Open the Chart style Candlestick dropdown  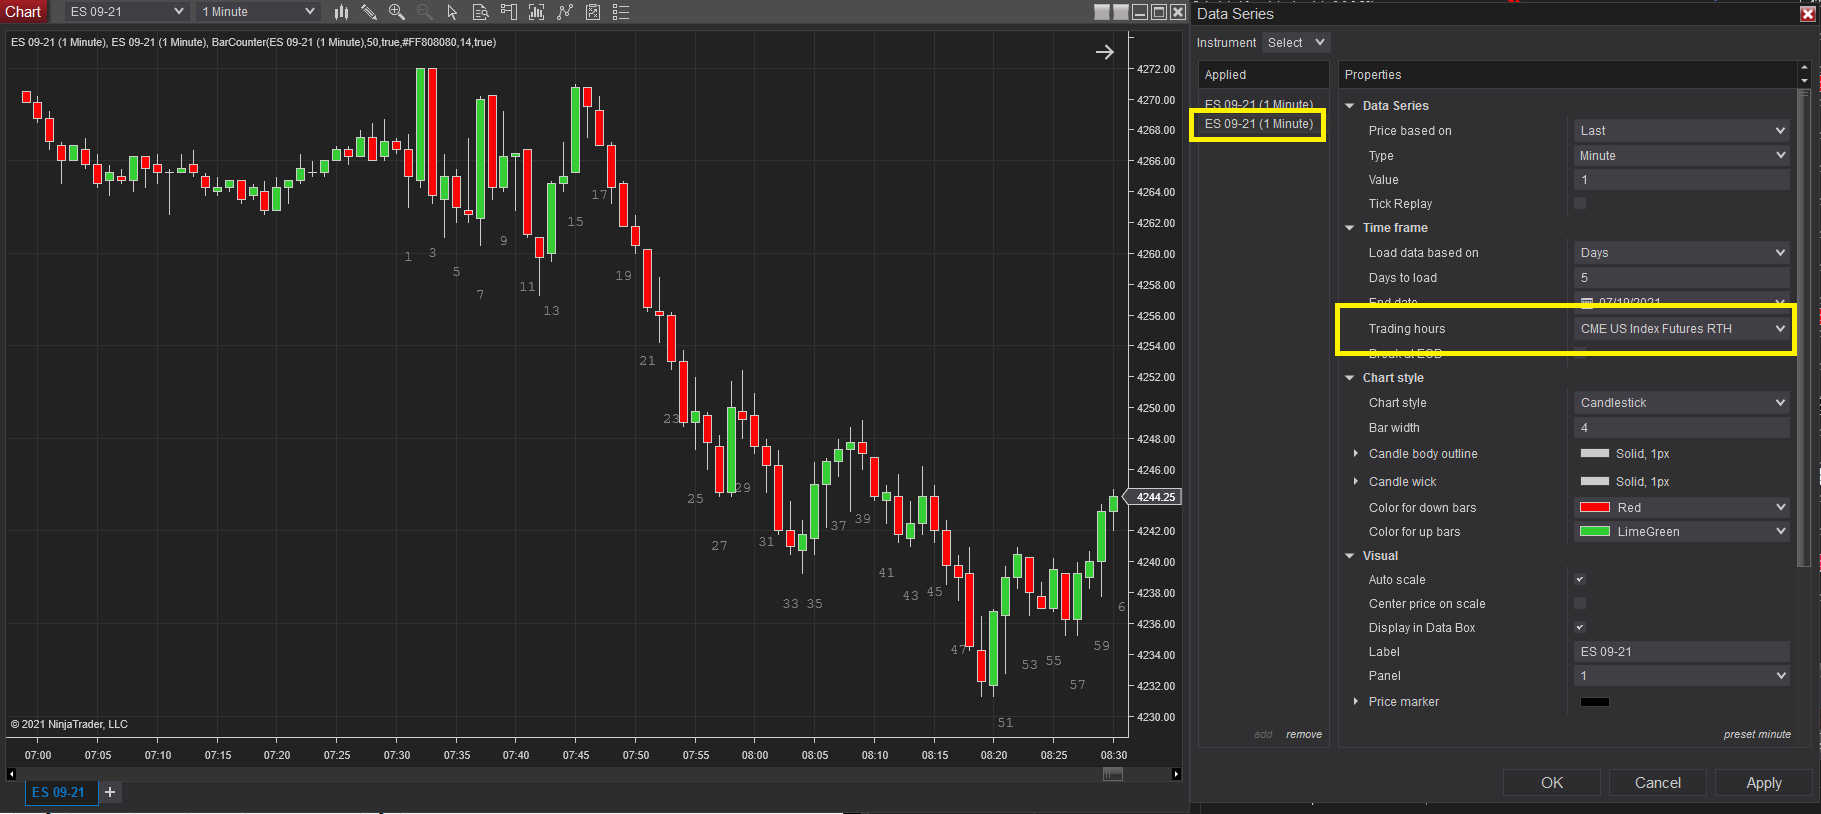(1682, 402)
